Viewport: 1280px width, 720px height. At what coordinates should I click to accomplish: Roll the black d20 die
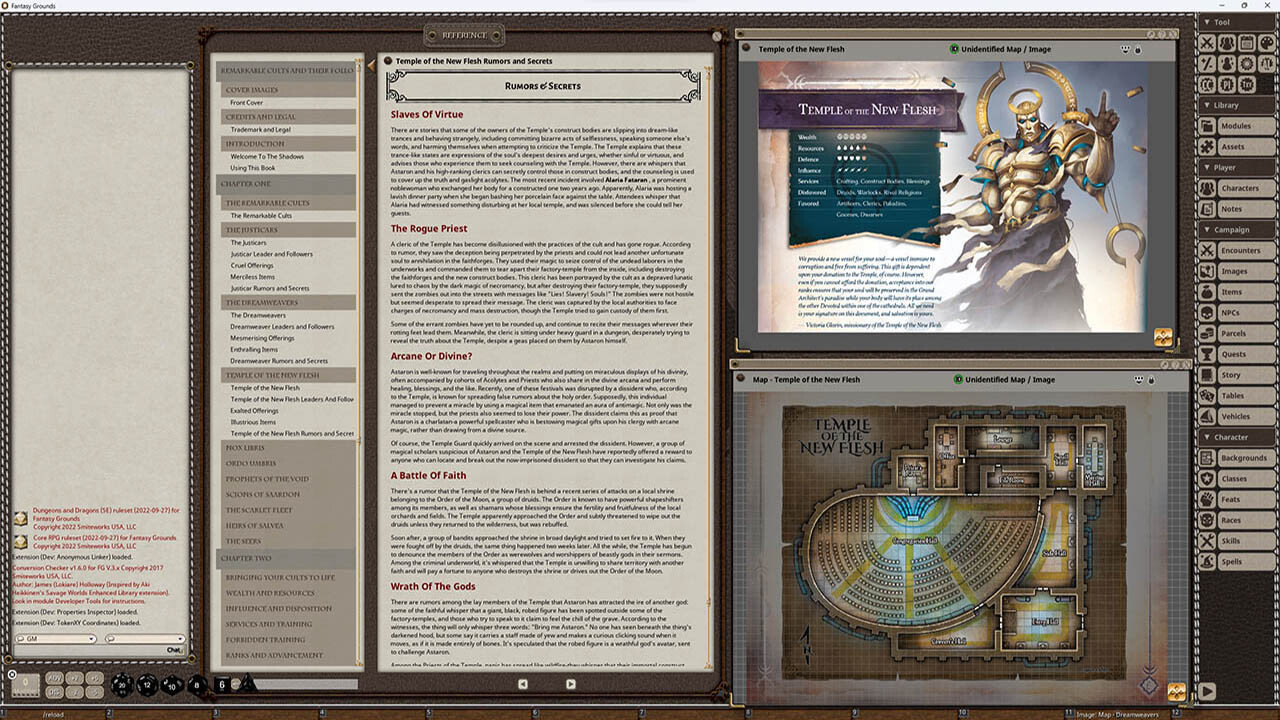(x=122, y=685)
